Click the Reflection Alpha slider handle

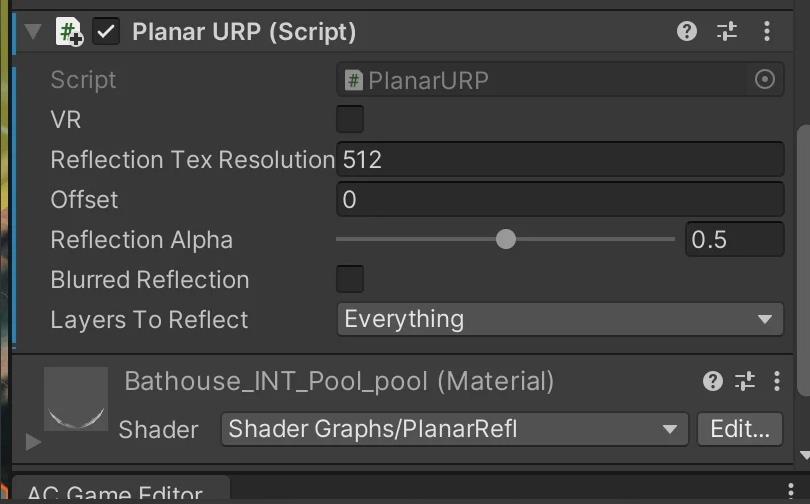pyautogui.click(x=506, y=239)
